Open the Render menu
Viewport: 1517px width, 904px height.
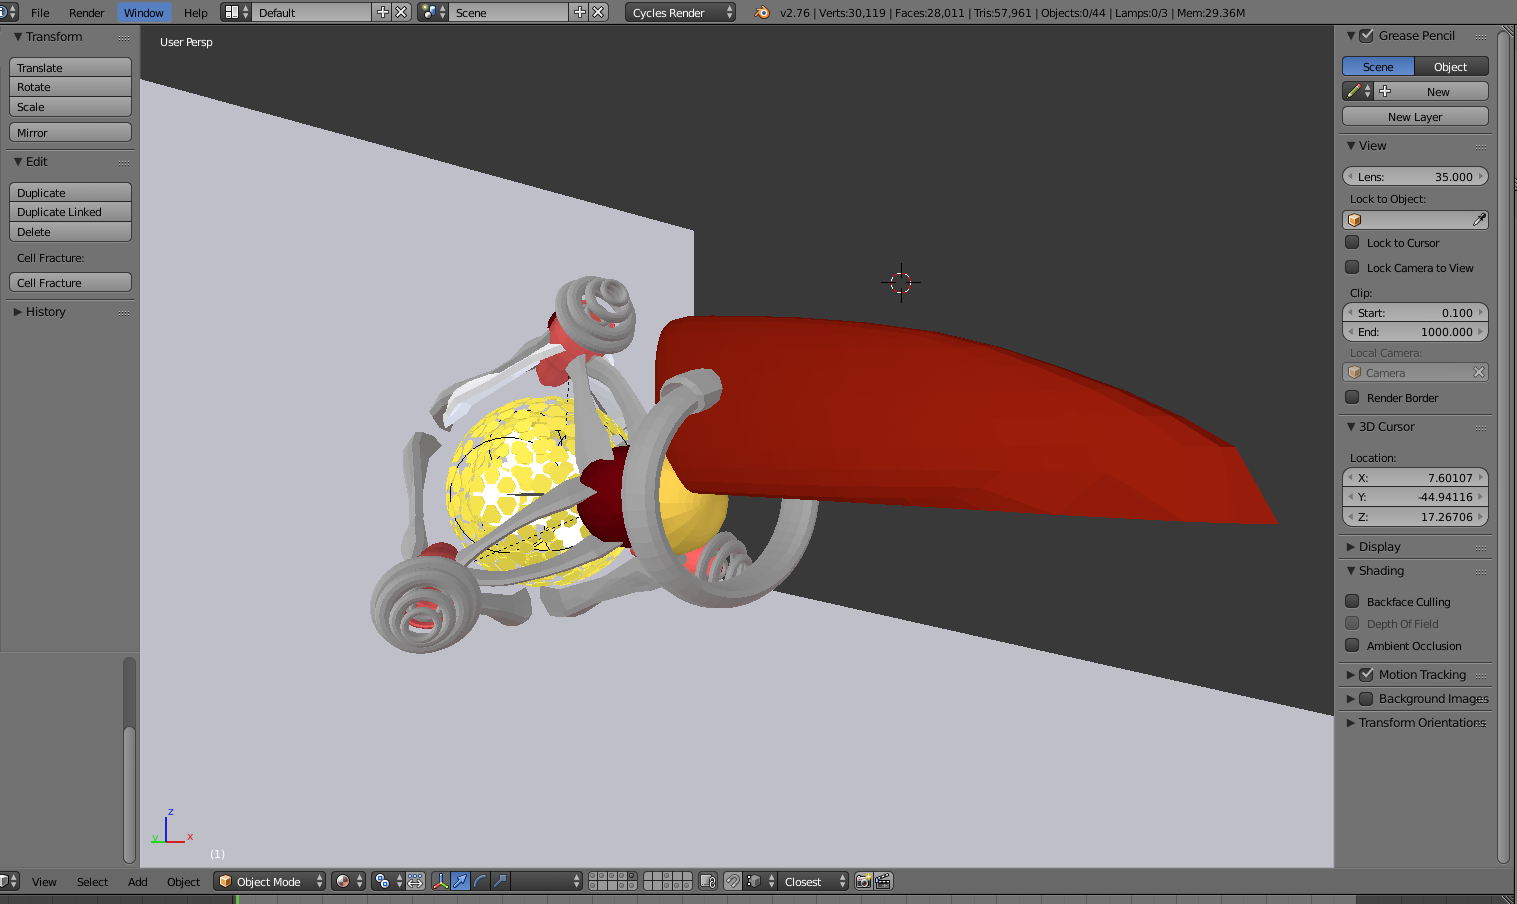[87, 12]
